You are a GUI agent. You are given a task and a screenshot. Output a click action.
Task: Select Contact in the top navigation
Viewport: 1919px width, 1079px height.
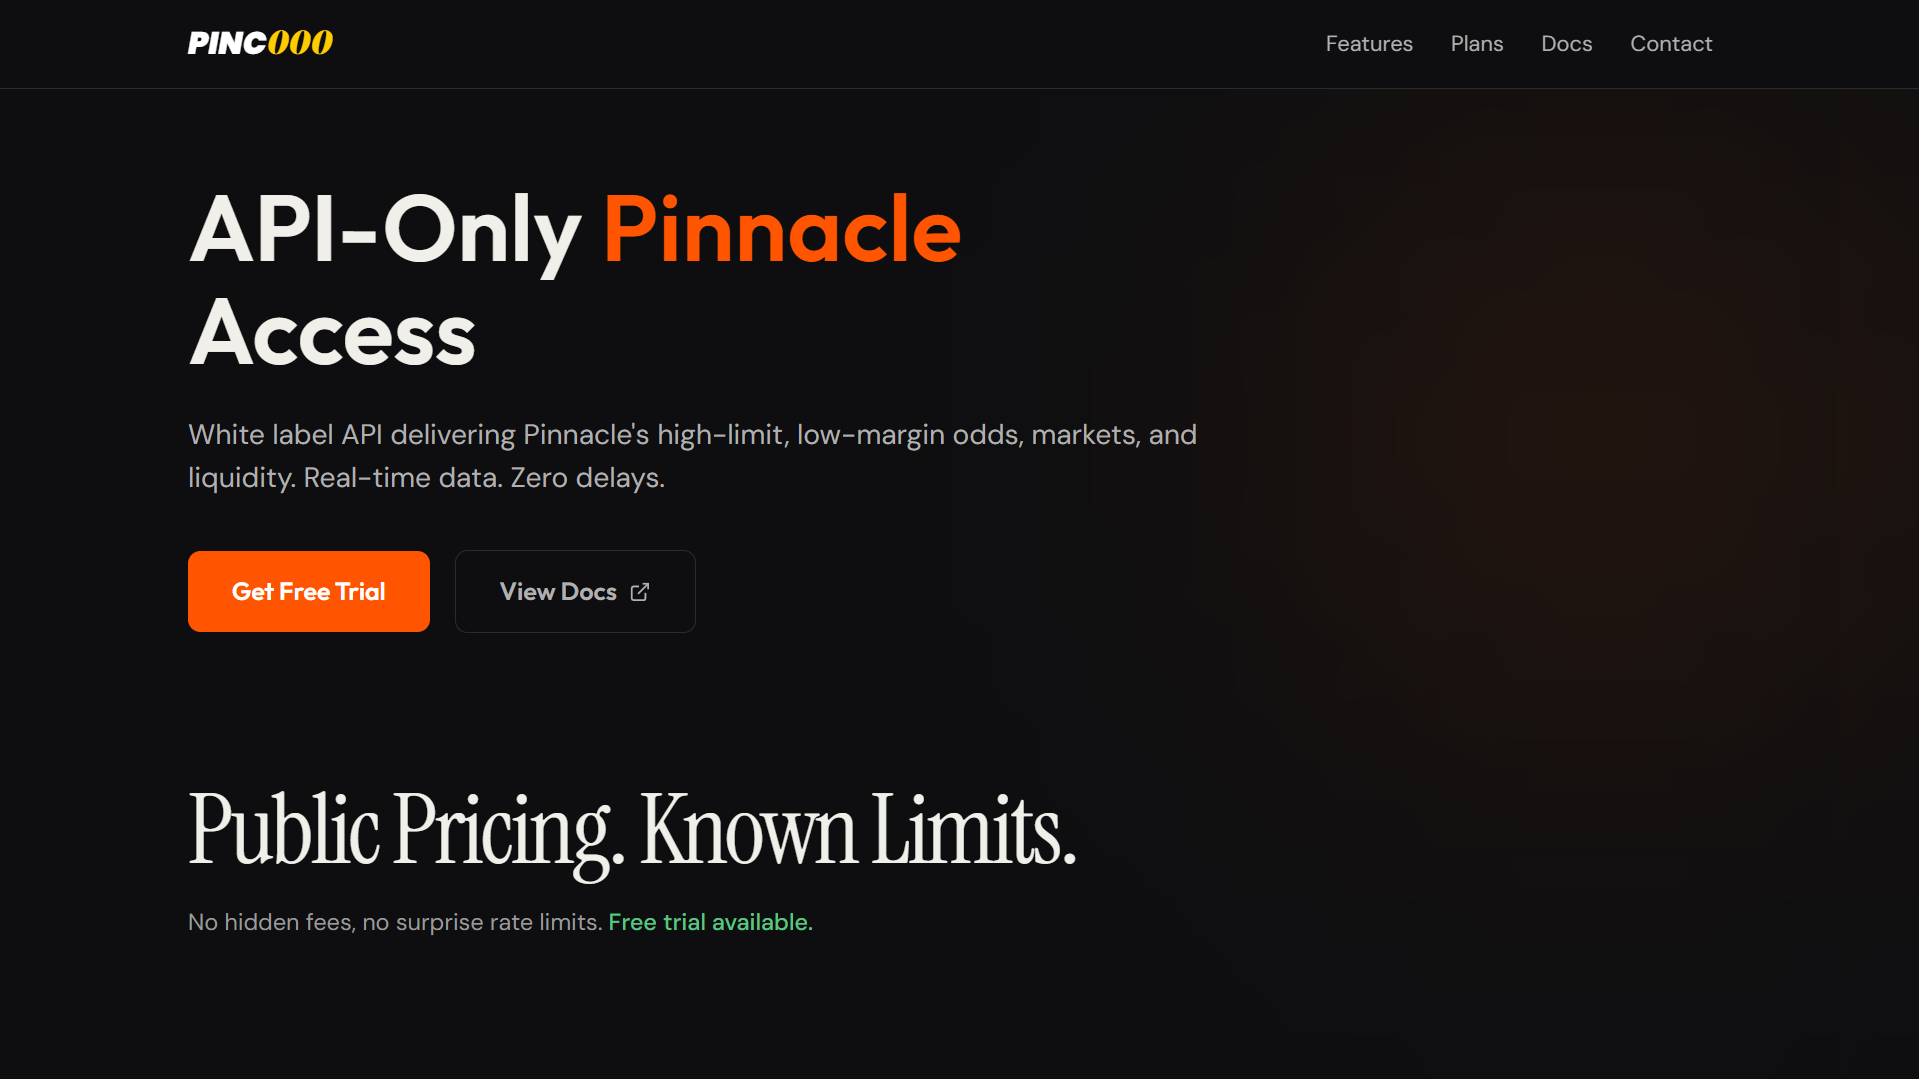pos(1671,44)
